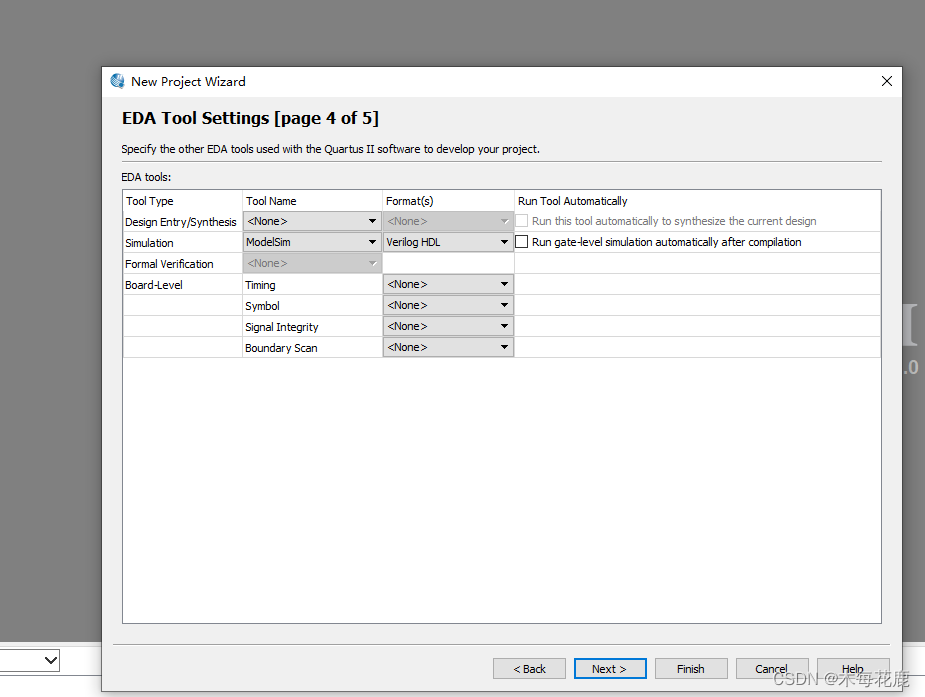Click the Finish button
Image resolution: width=925 pixels, height=697 pixels.
[691, 669]
